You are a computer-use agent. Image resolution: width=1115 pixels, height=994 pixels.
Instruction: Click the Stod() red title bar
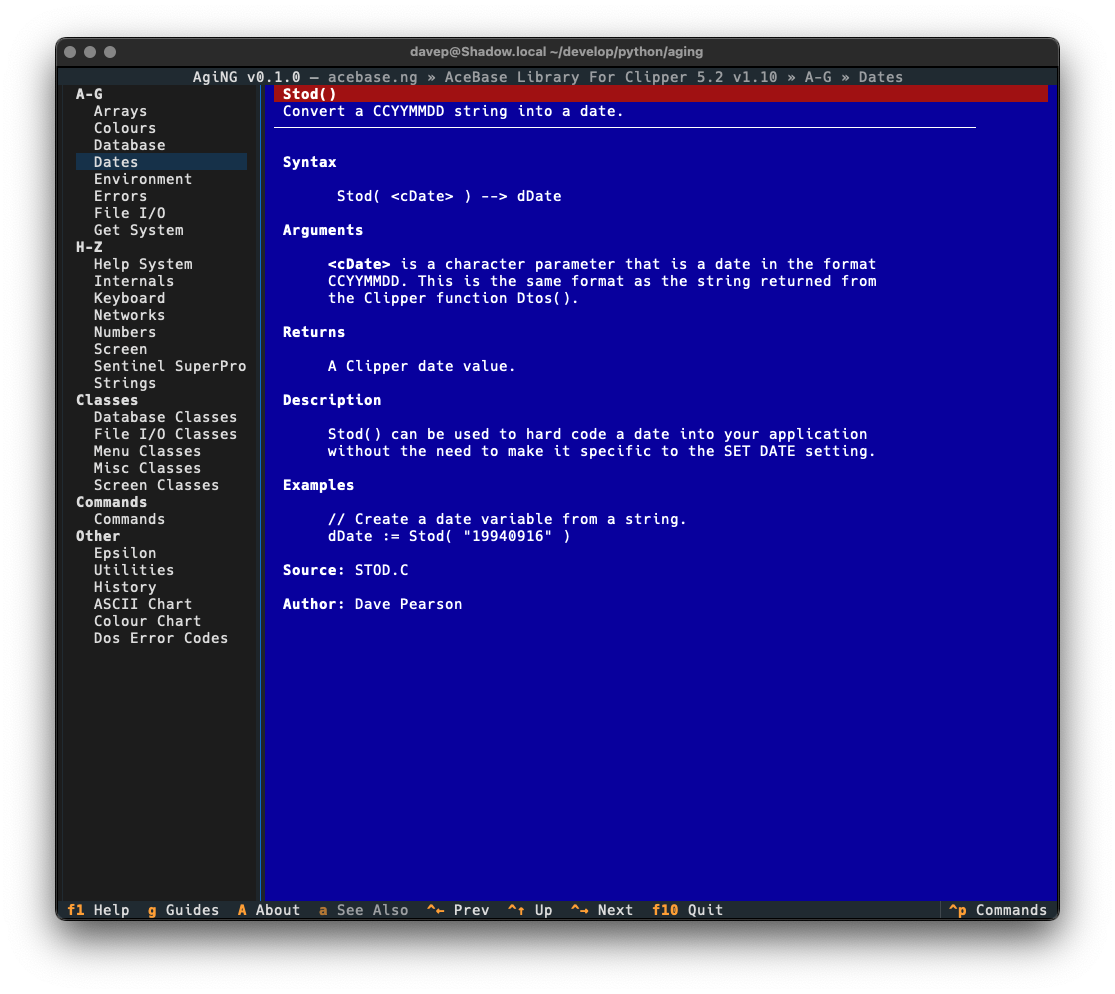click(x=660, y=94)
